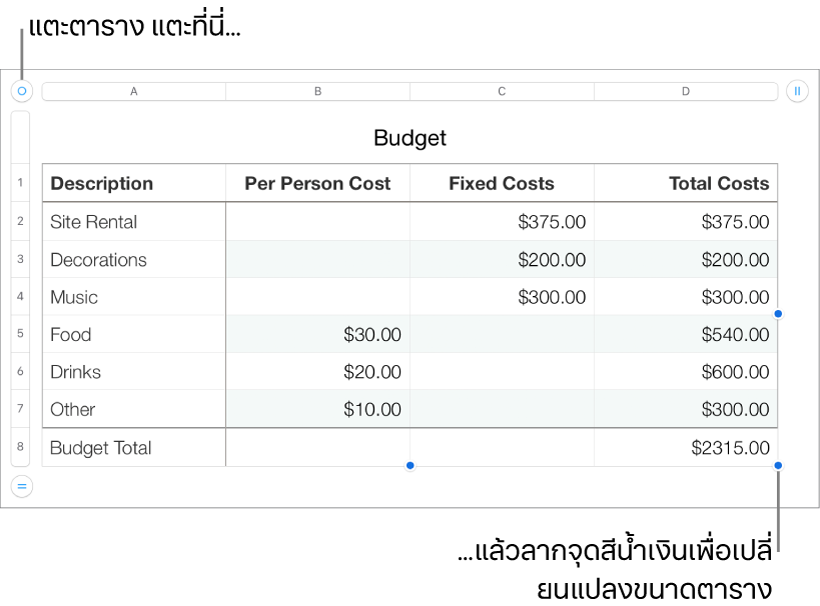Select column A header tab
Screen dimensions: 820x606
(x=134, y=91)
